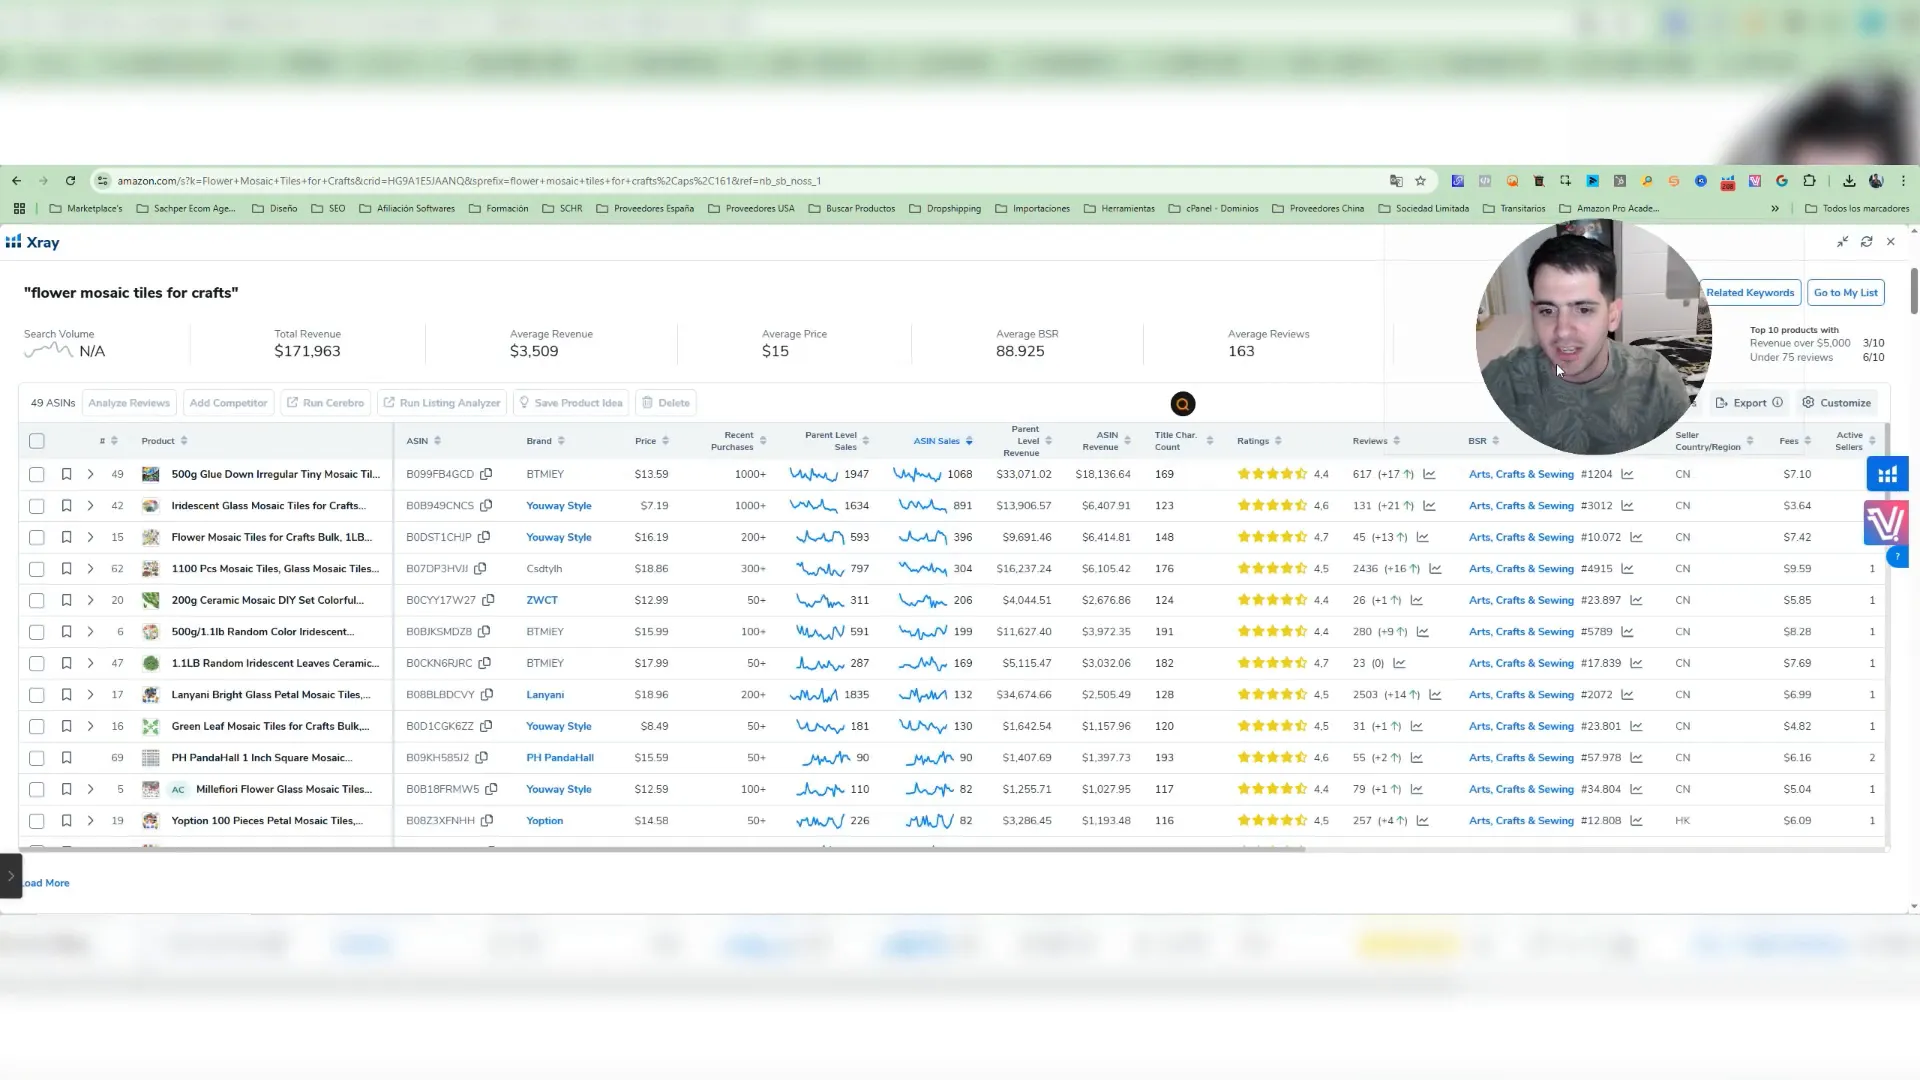Open the Customize columns button

coord(1837,403)
